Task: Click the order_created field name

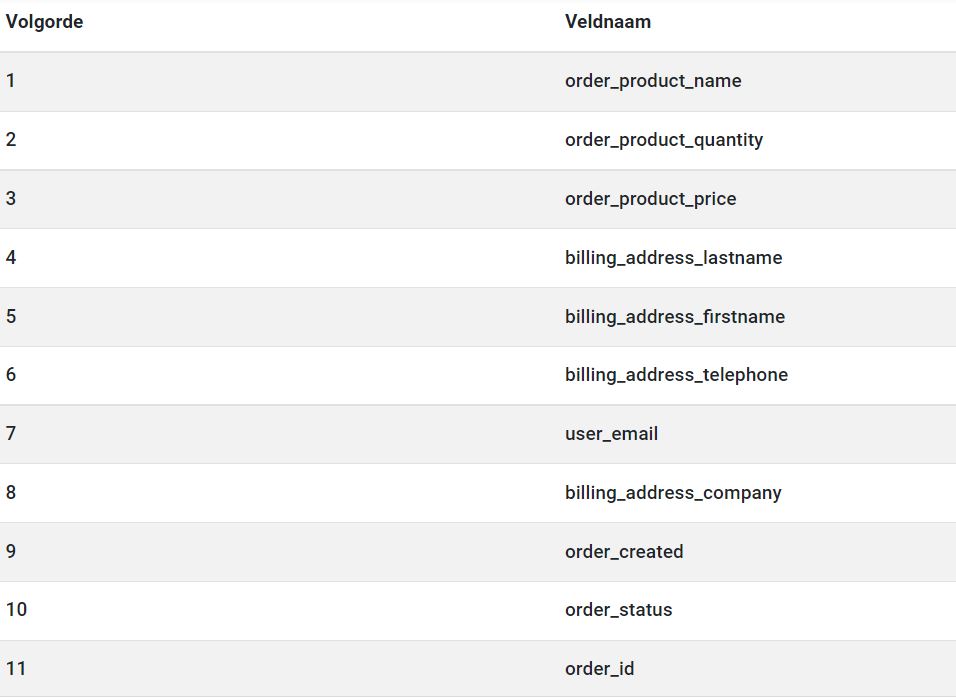Action: 624,552
